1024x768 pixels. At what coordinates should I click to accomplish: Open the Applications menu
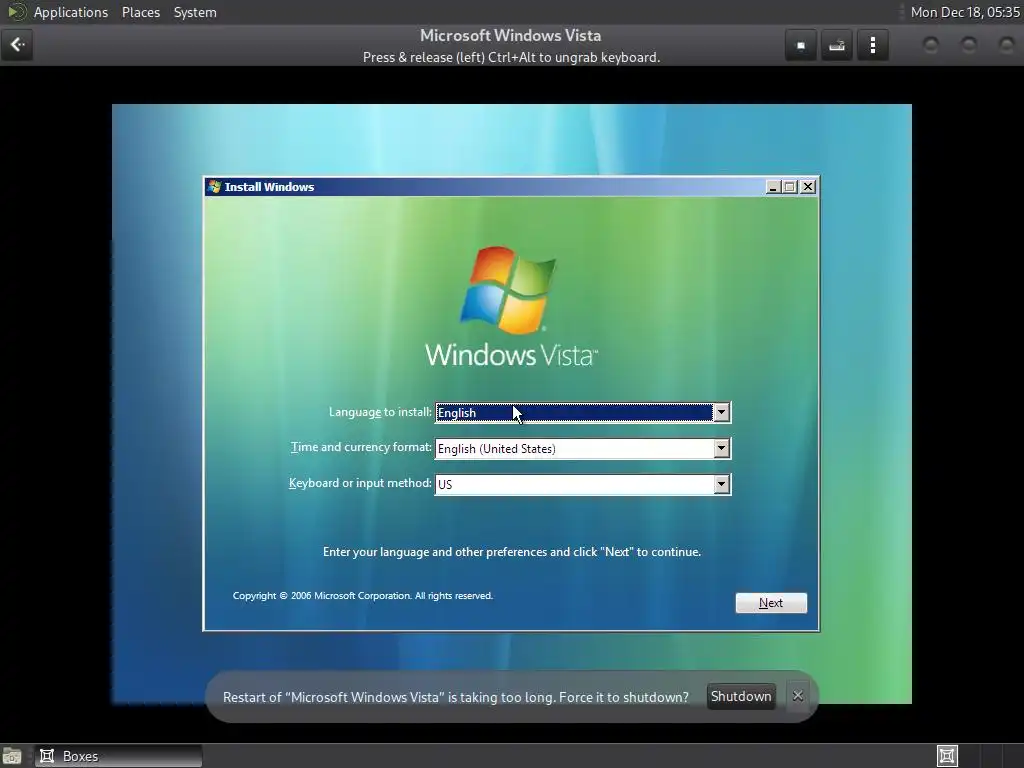(x=71, y=12)
